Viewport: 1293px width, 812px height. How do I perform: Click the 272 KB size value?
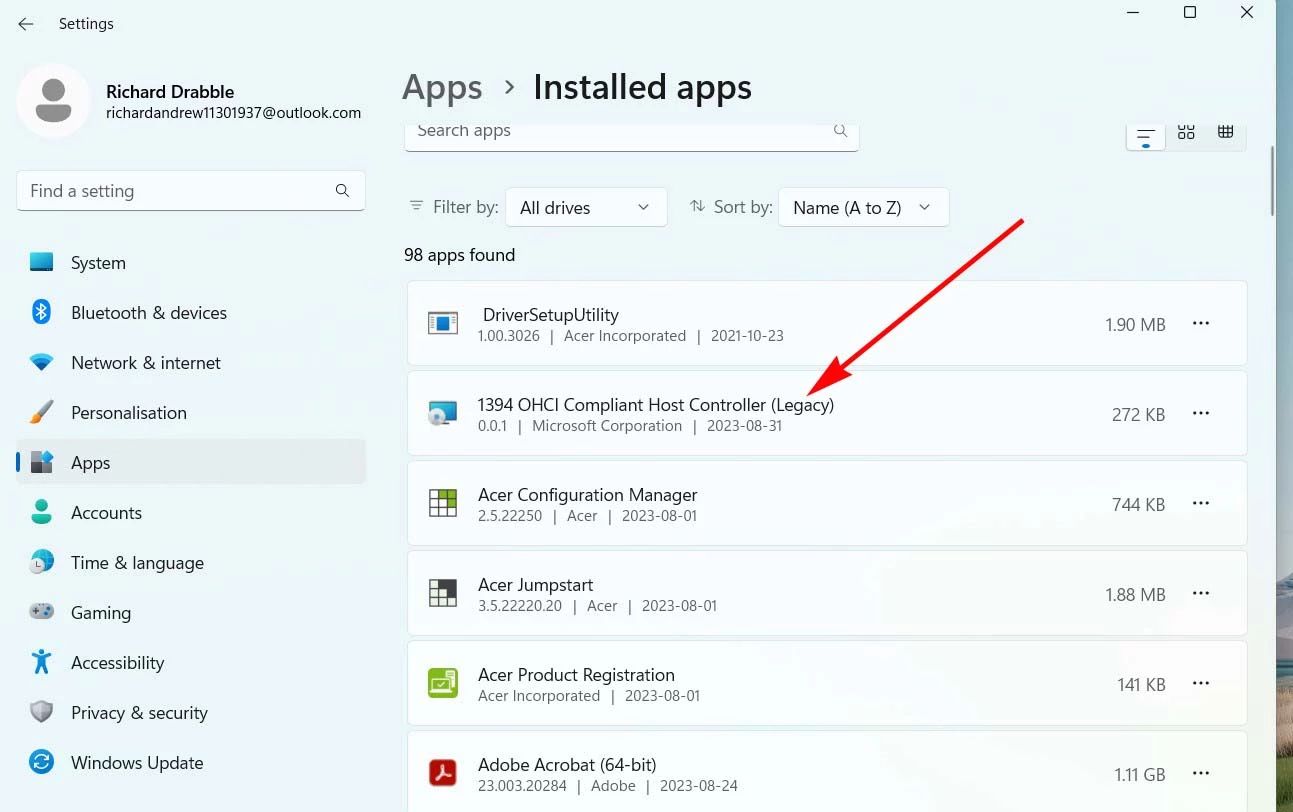[1138, 414]
